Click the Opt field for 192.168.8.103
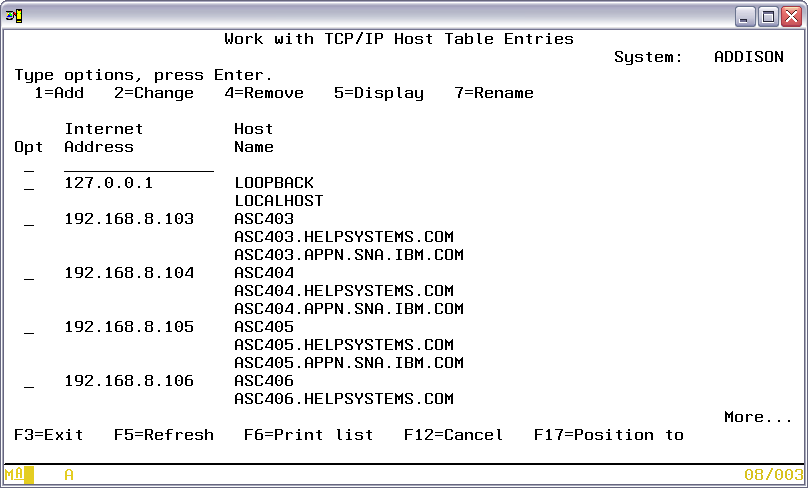 tap(29, 220)
